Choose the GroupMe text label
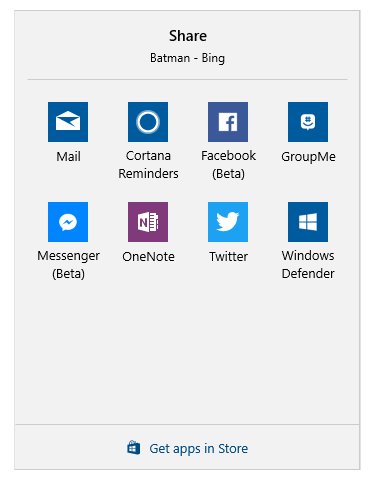Viewport: 369px width, 478px height. click(308, 157)
